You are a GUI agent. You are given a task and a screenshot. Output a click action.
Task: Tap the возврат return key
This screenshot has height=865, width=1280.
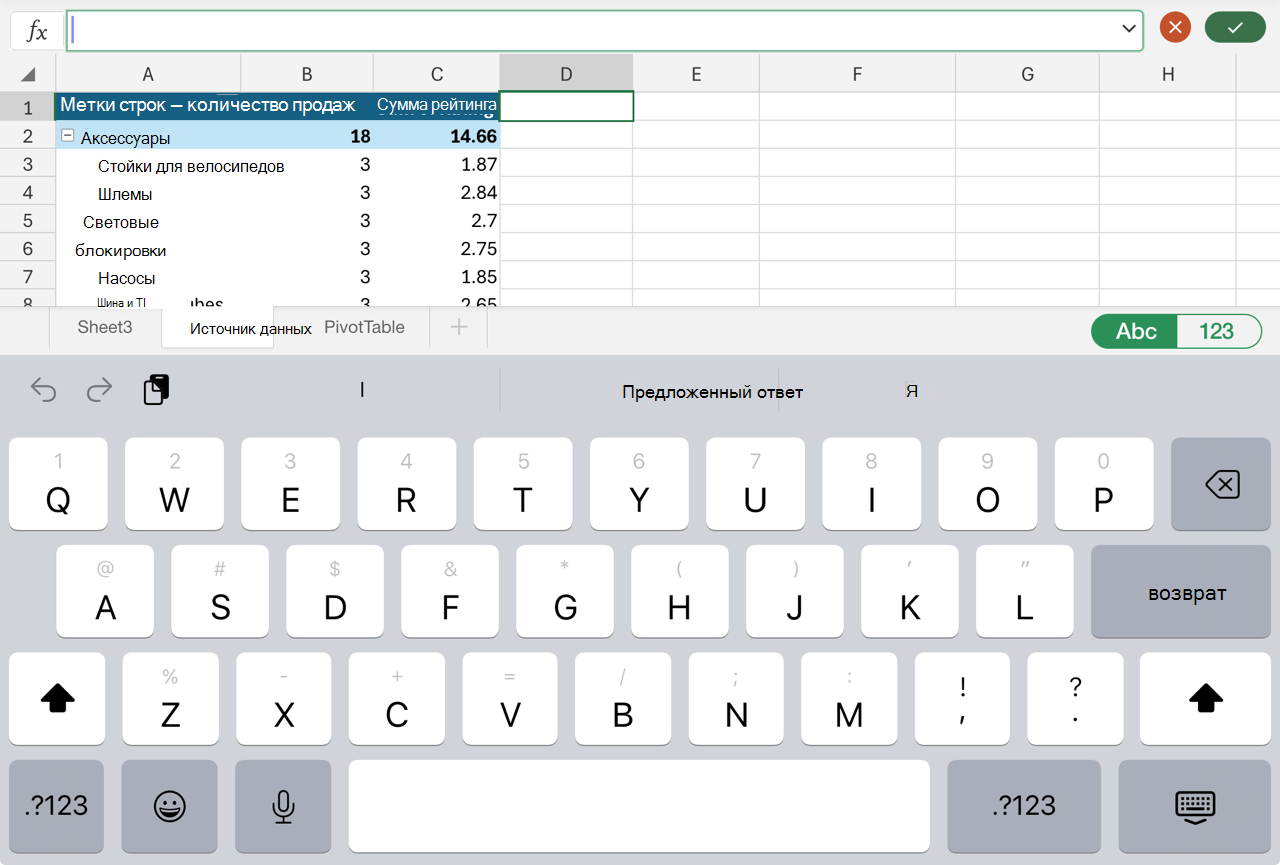pyautogui.click(x=1180, y=592)
